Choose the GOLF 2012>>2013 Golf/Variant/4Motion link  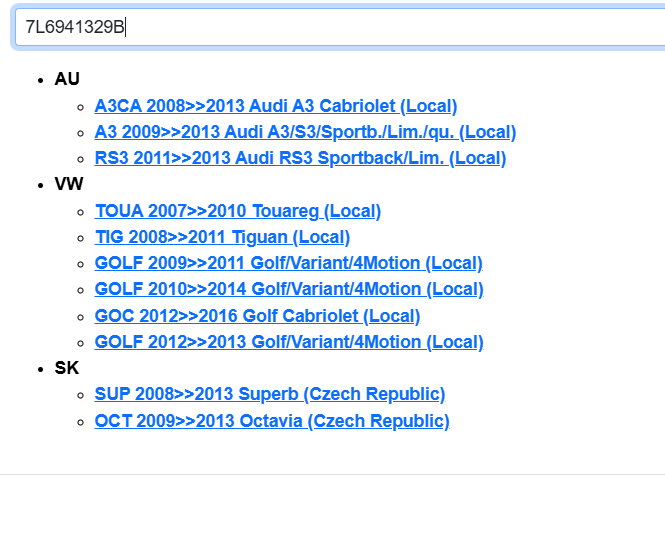pos(288,342)
